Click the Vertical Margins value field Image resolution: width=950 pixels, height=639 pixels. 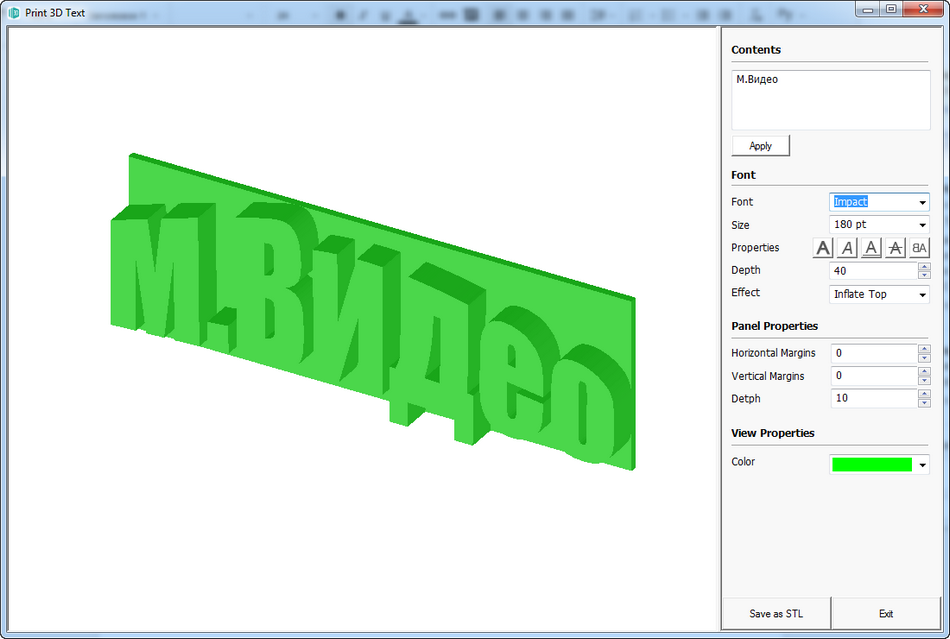(874, 376)
